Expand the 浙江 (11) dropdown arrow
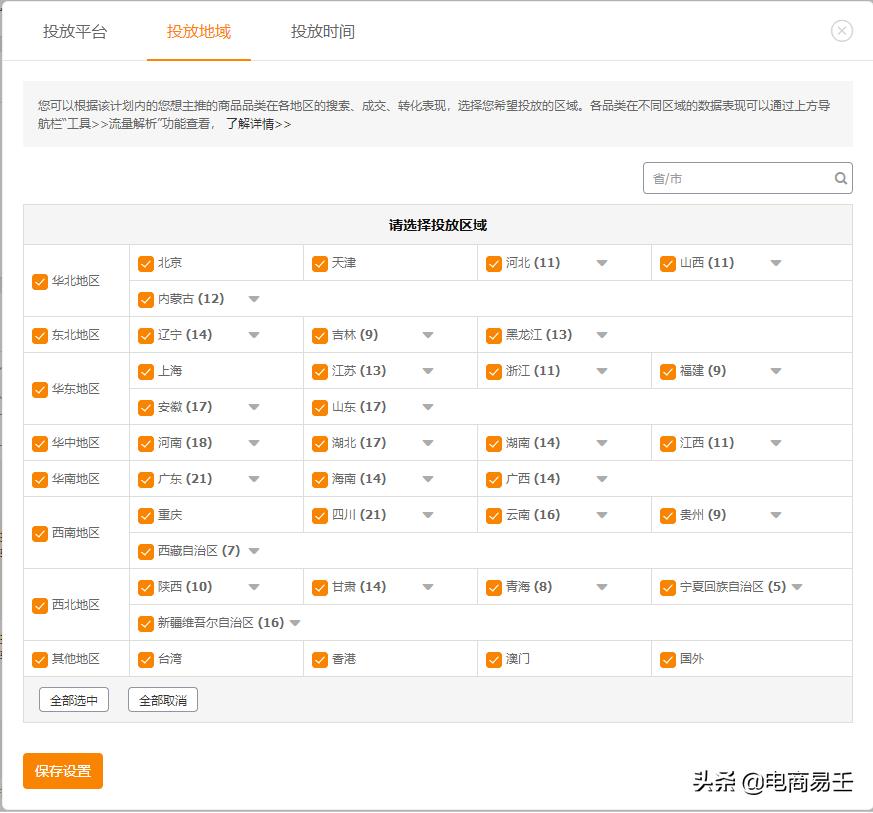The image size is (873, 813). click(602, 371)
